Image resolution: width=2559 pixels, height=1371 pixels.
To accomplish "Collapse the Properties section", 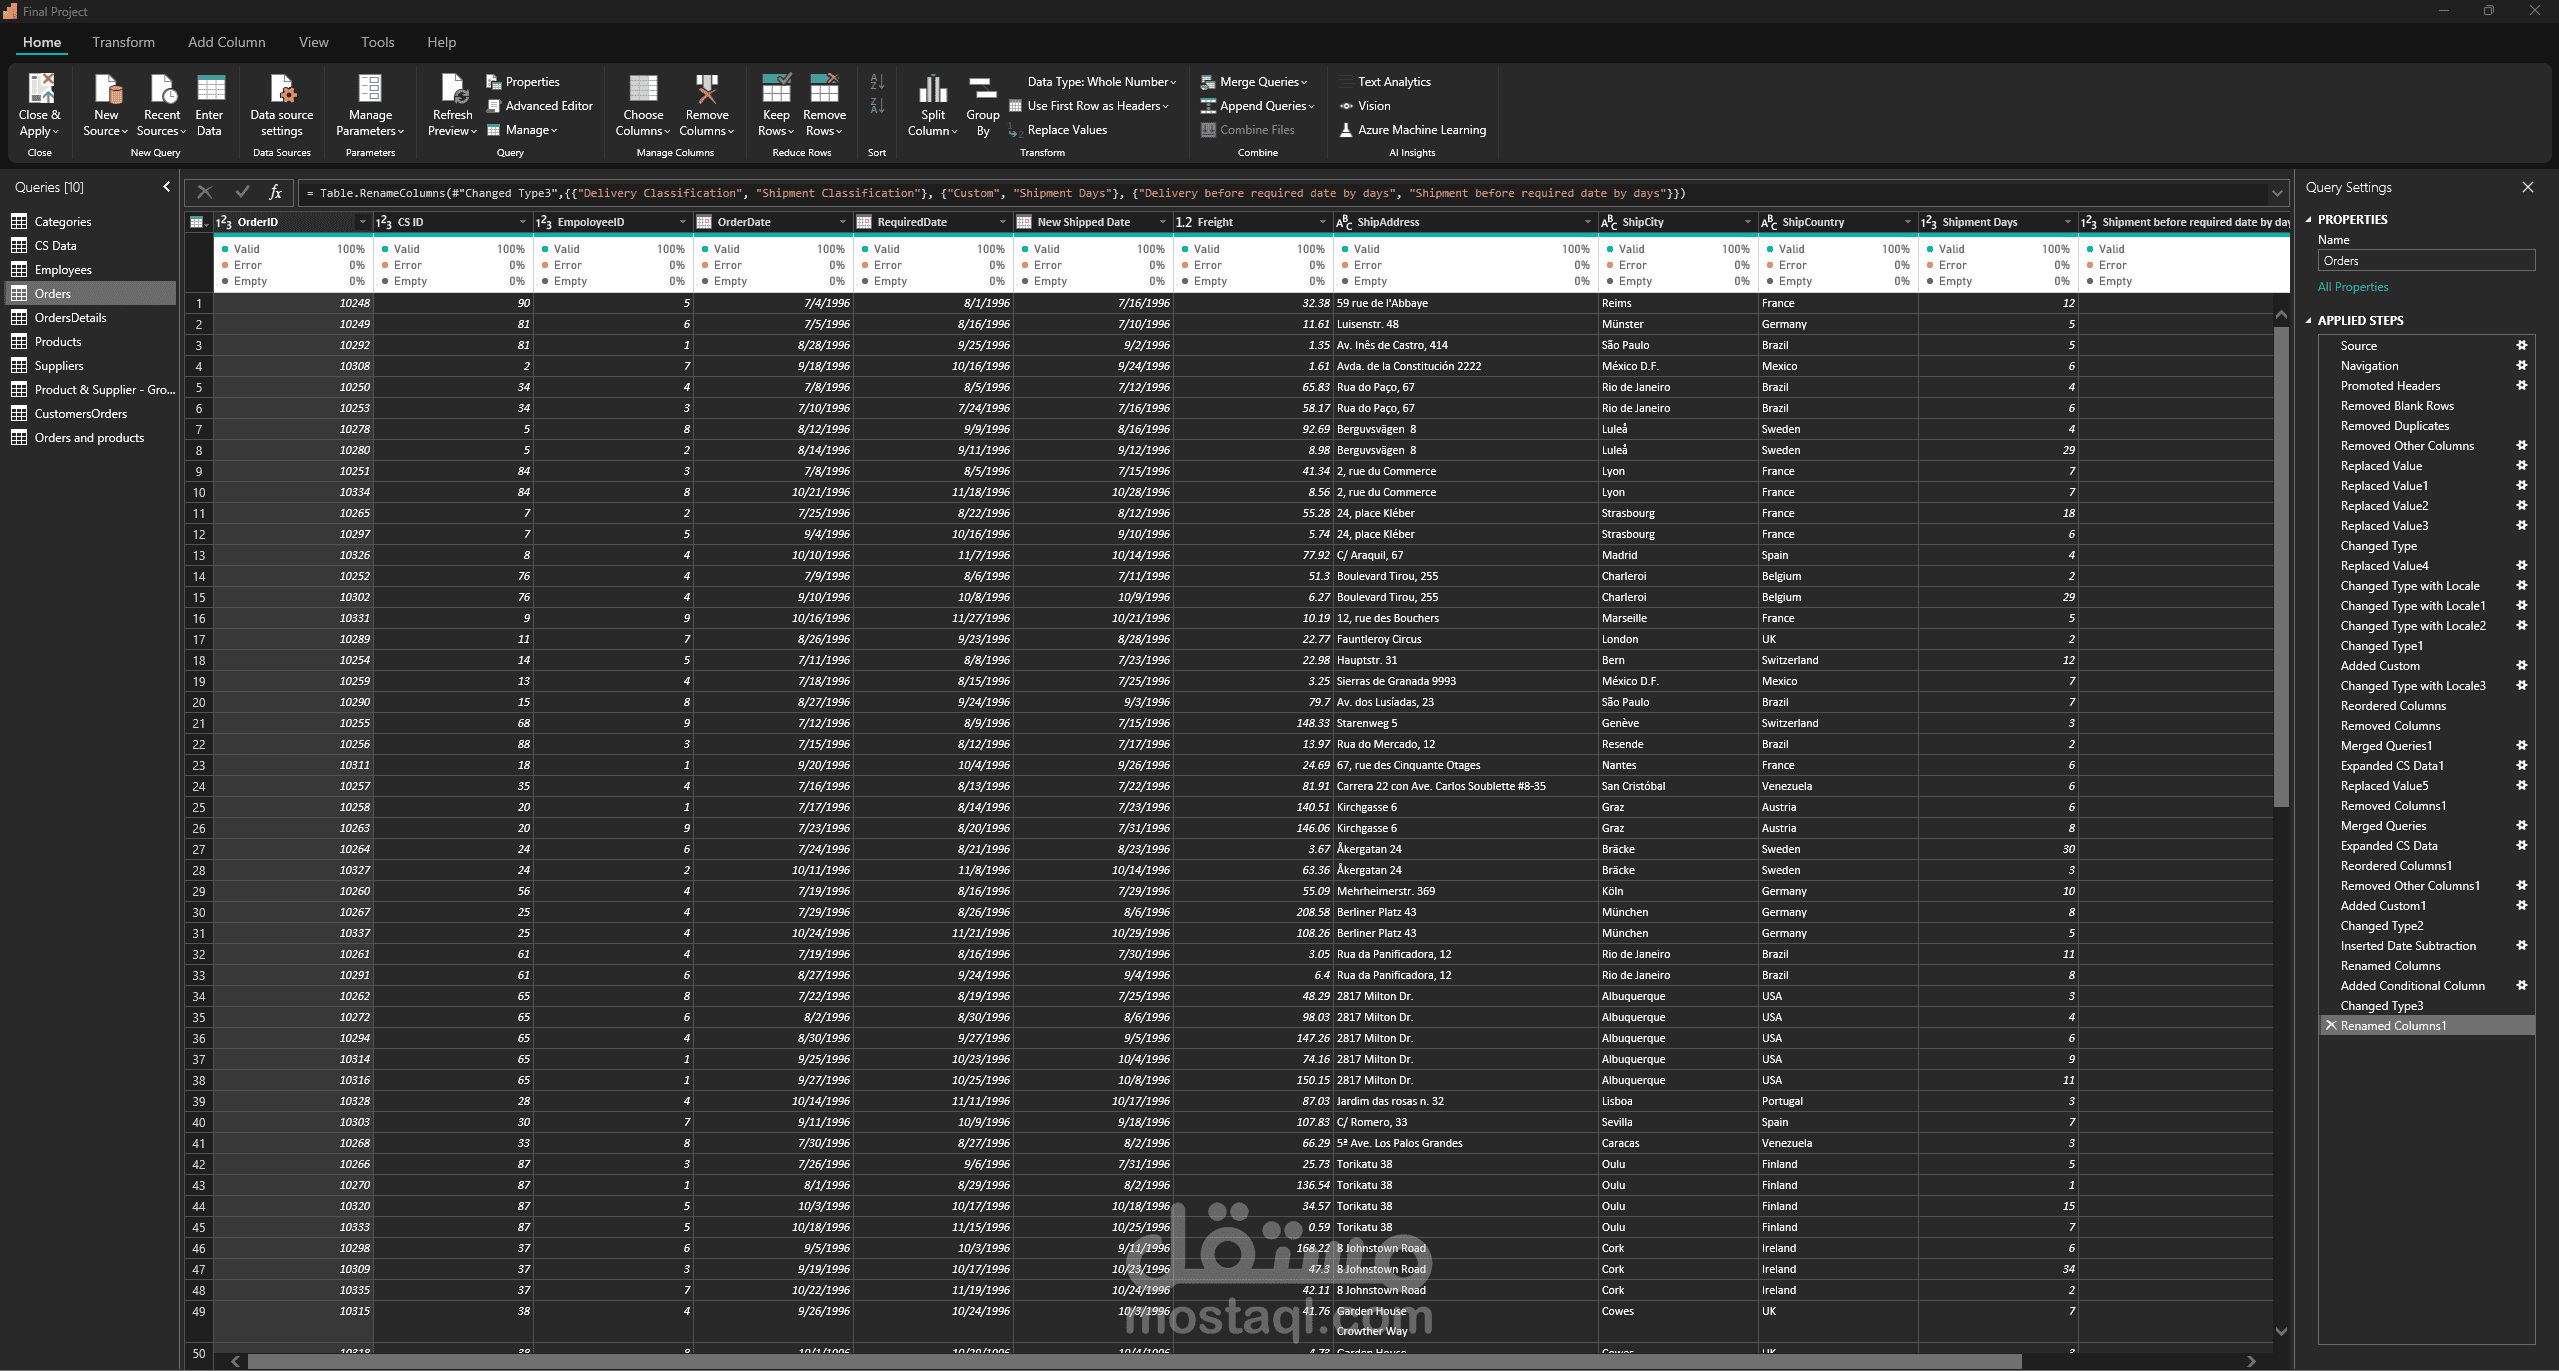I will coord(2309,219).
